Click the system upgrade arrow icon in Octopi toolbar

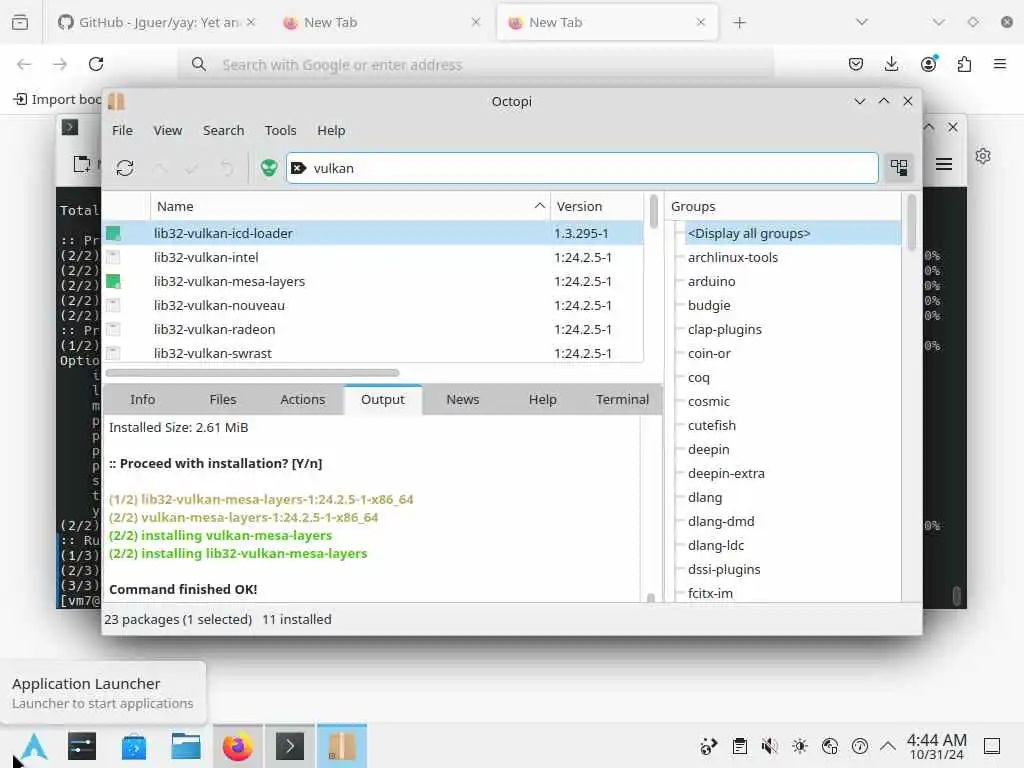160,168
